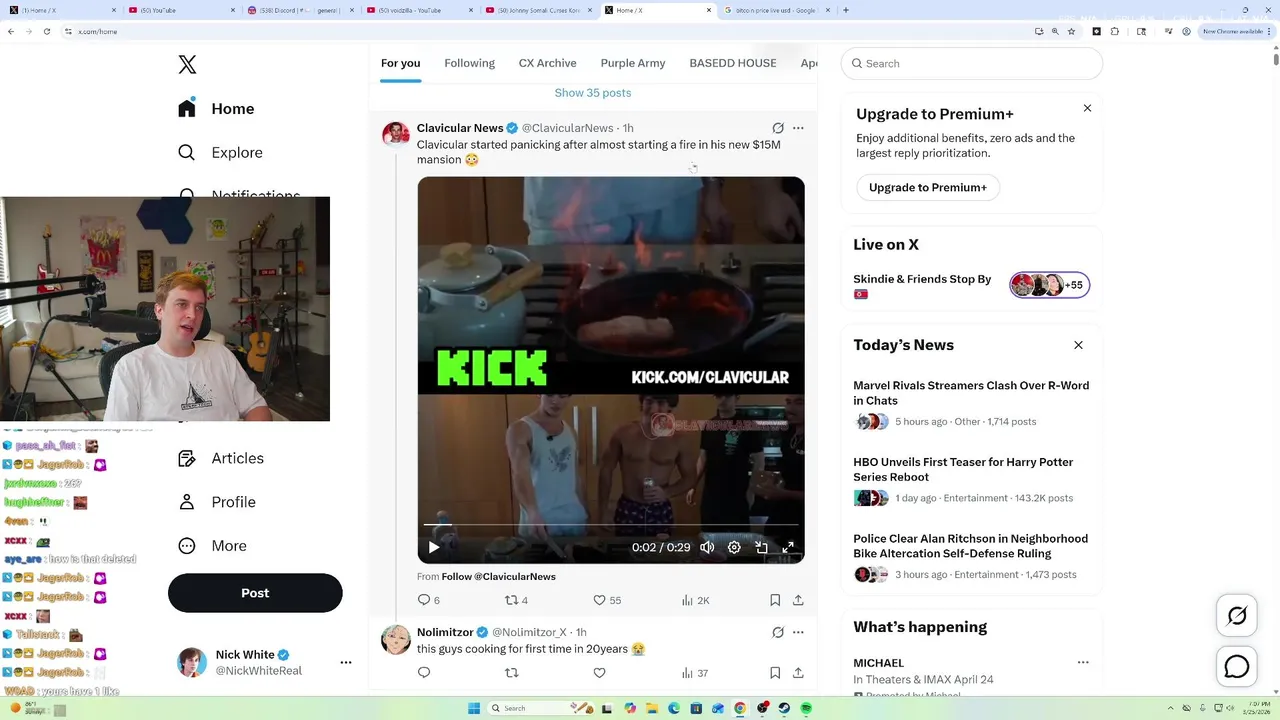This screenshot has height=720, width=1280.
Task: Open options for MICHAEL promoted trend
Action: (1083, 662)
